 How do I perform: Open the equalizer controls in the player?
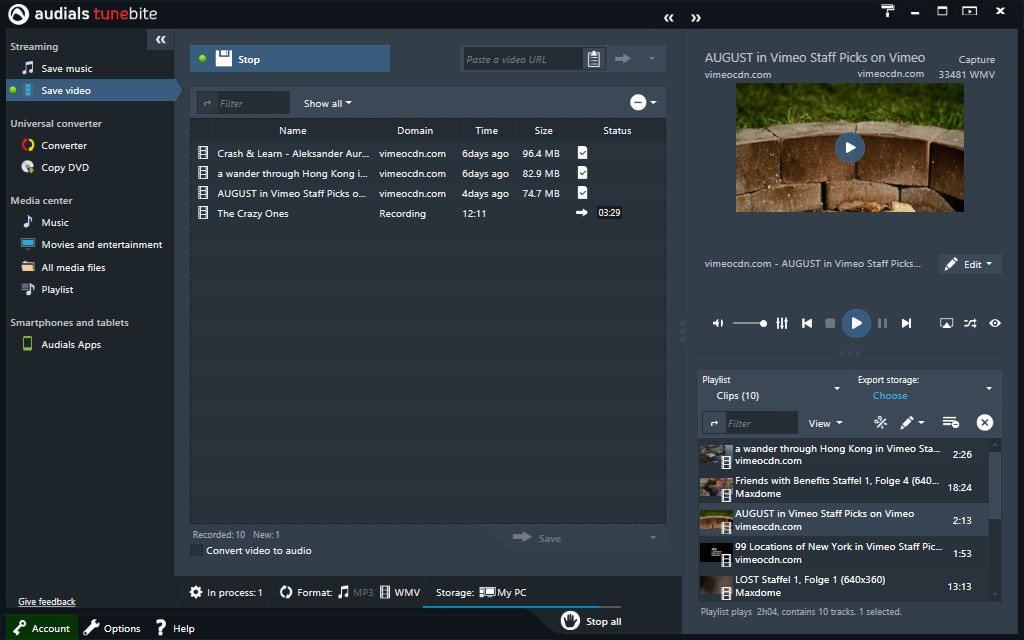(781, 323)
